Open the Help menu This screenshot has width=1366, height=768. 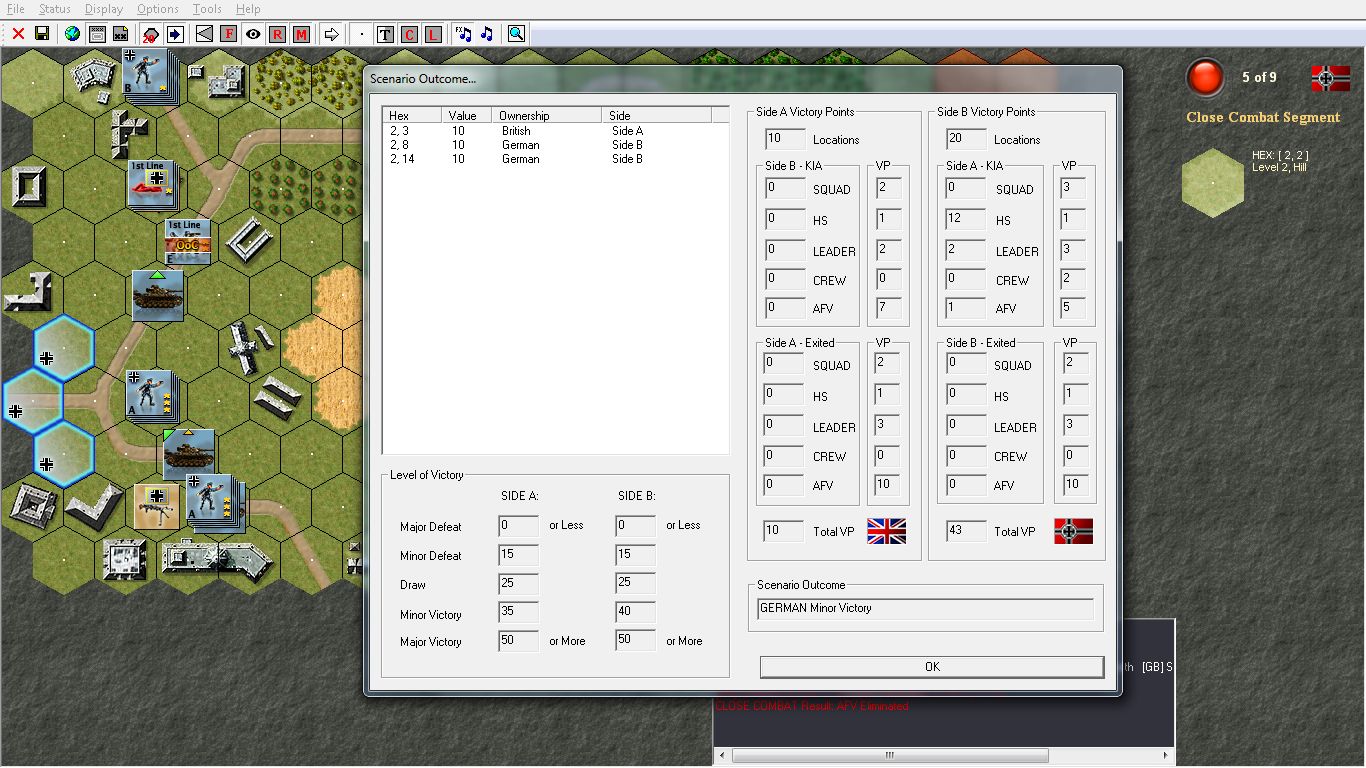[248, 9]
